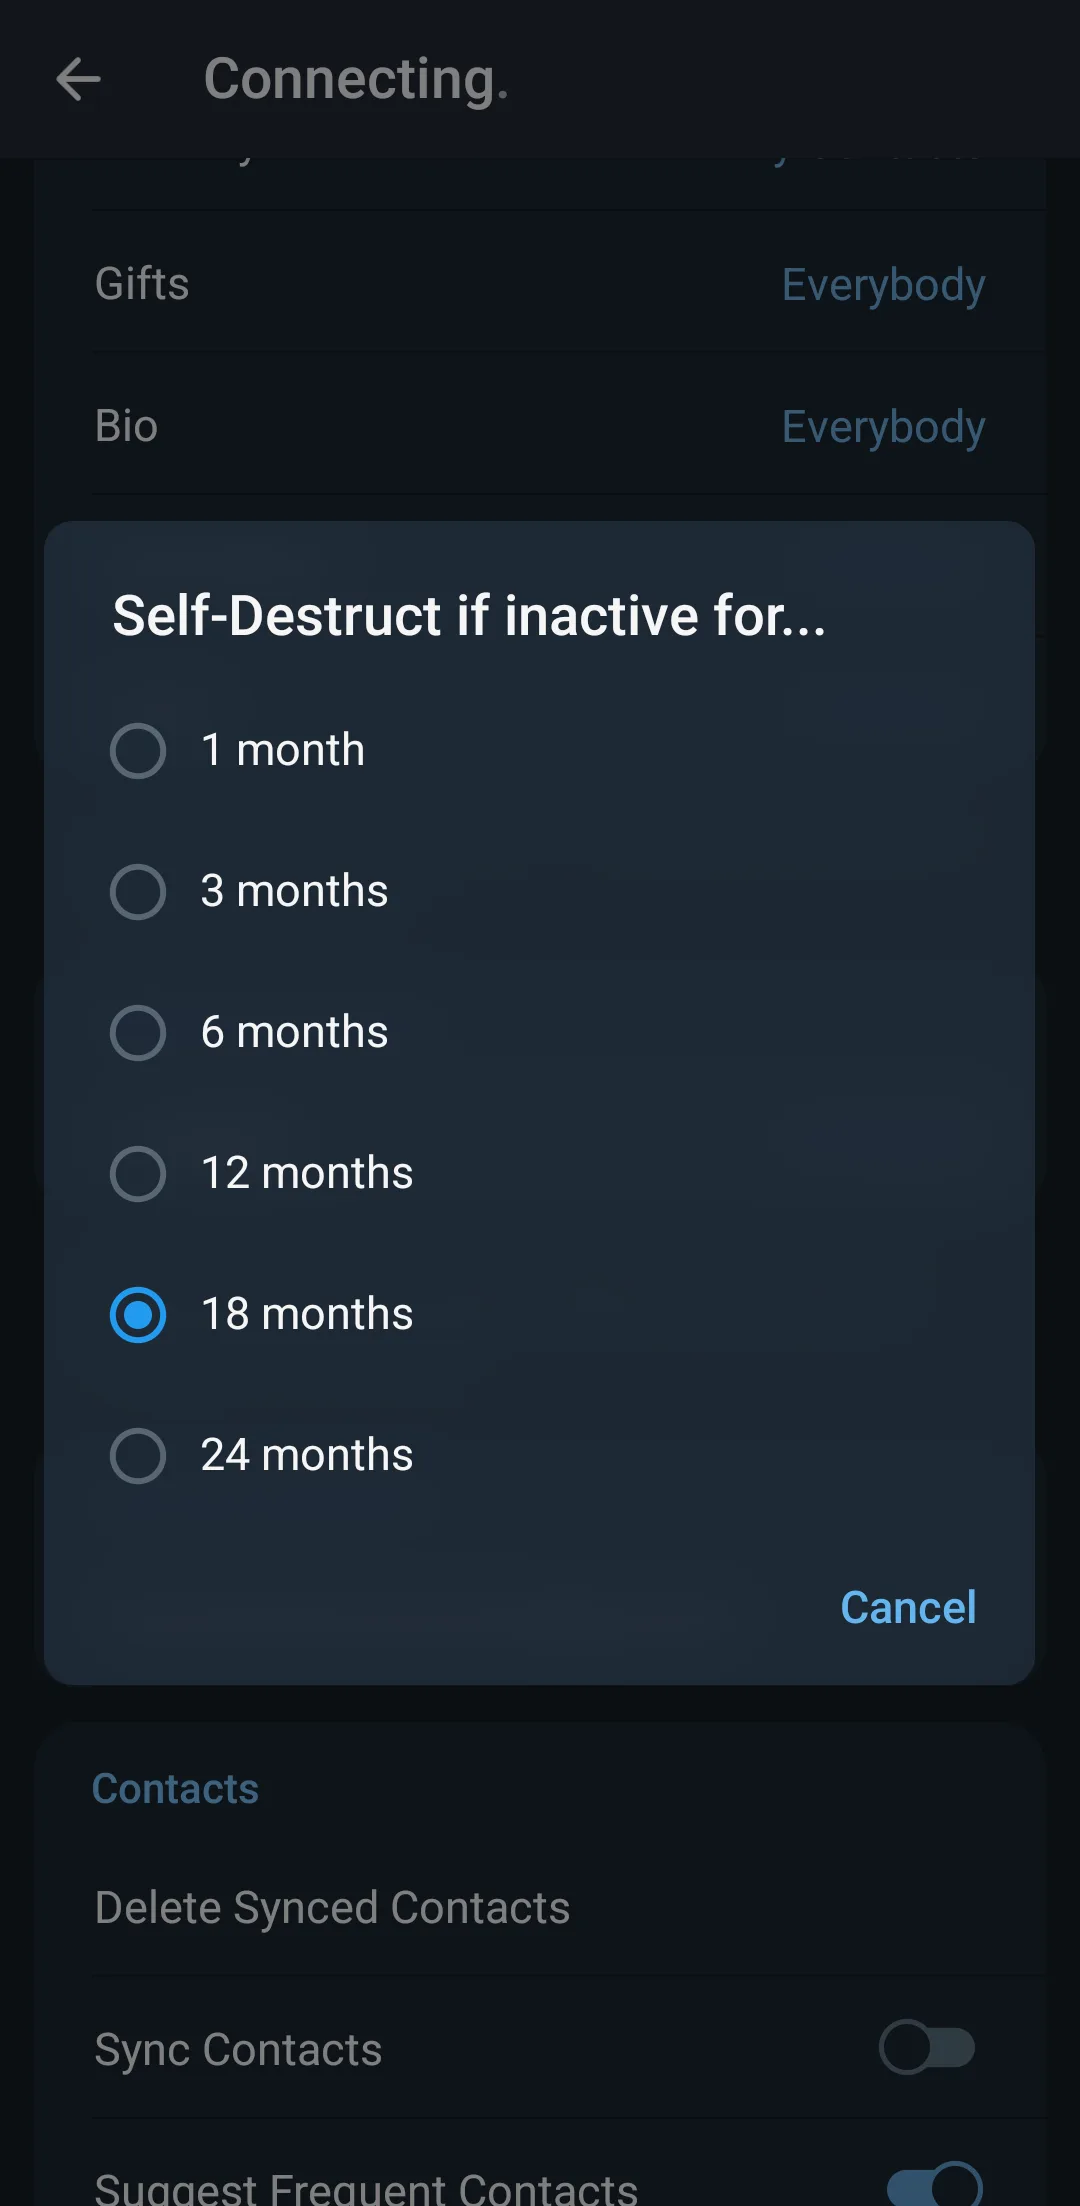1080x2206 pixels.
Task: Change Bio 'Everybody' value
Action: [x=883, y=427]
